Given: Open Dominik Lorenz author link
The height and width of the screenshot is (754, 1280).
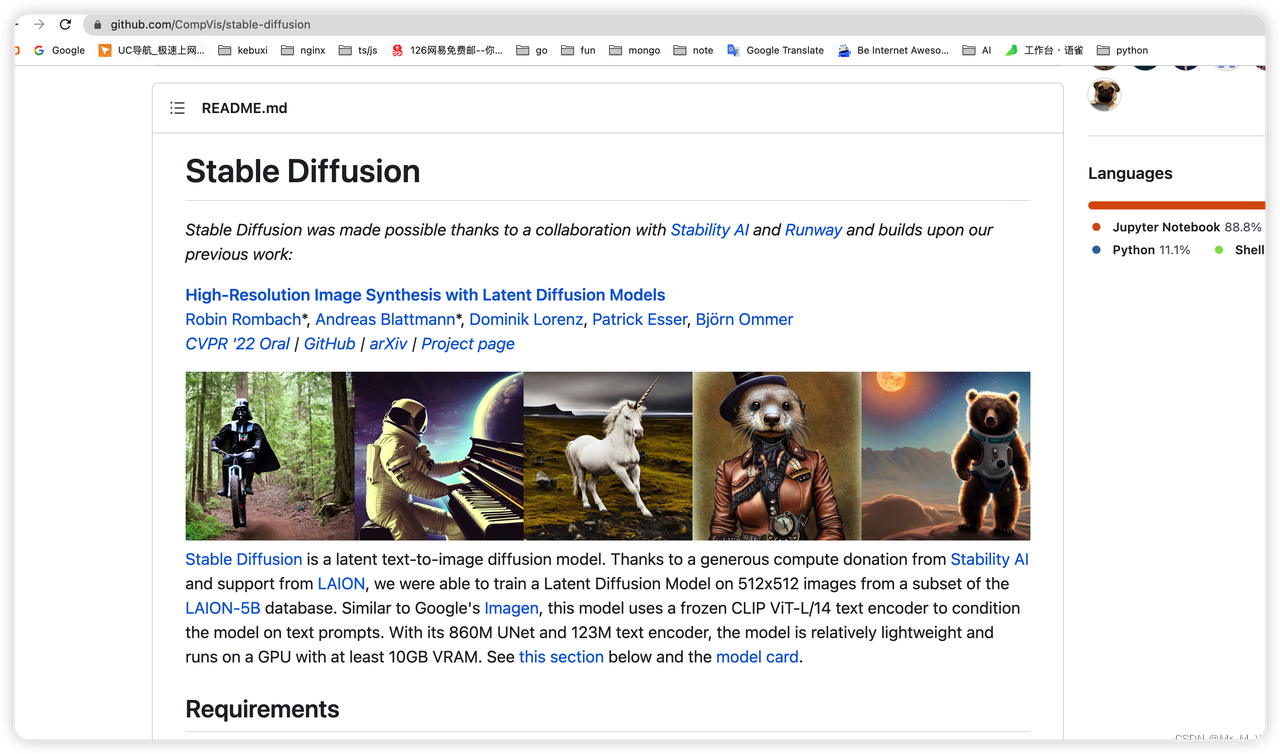Looking at the screenshot, I should point(526,319).
